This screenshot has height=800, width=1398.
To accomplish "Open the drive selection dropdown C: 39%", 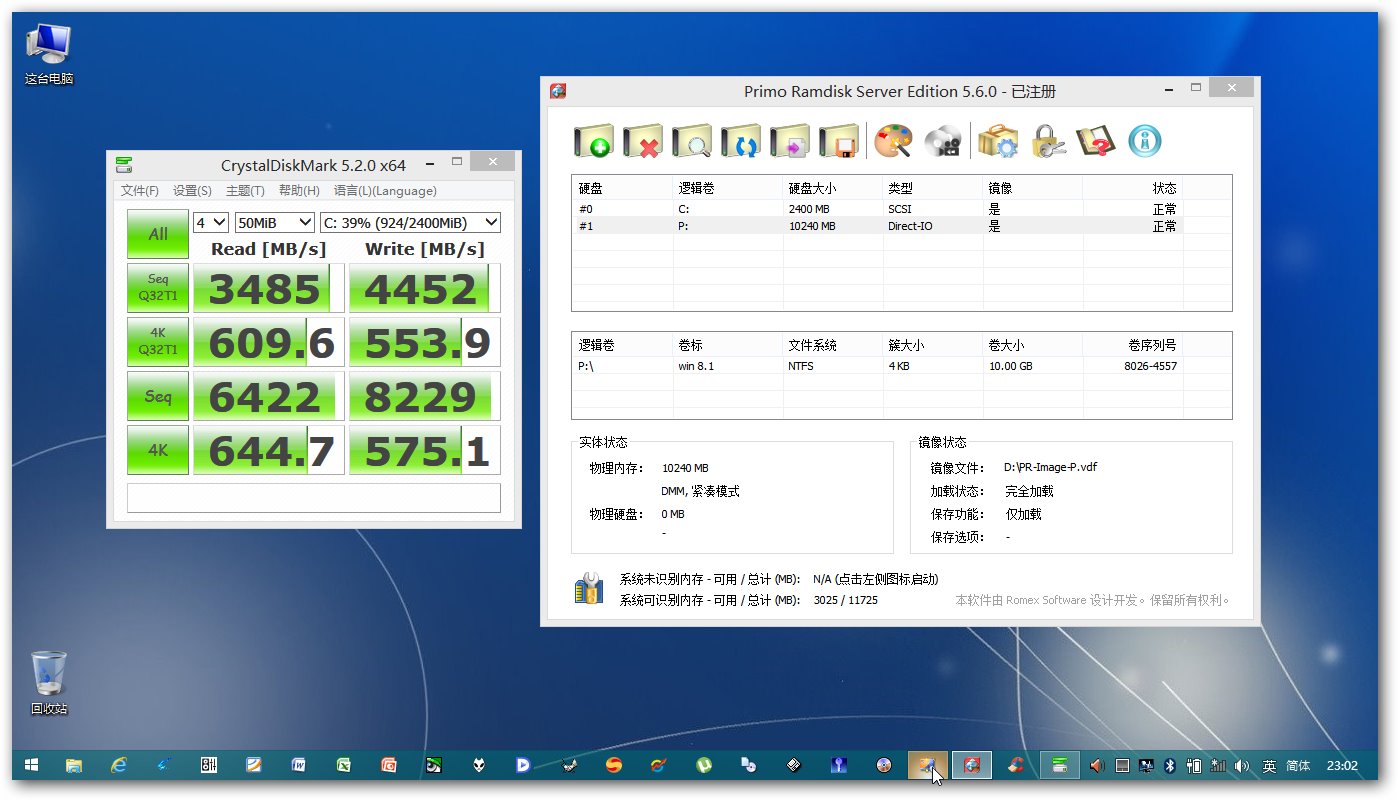I will pos(410,222).
